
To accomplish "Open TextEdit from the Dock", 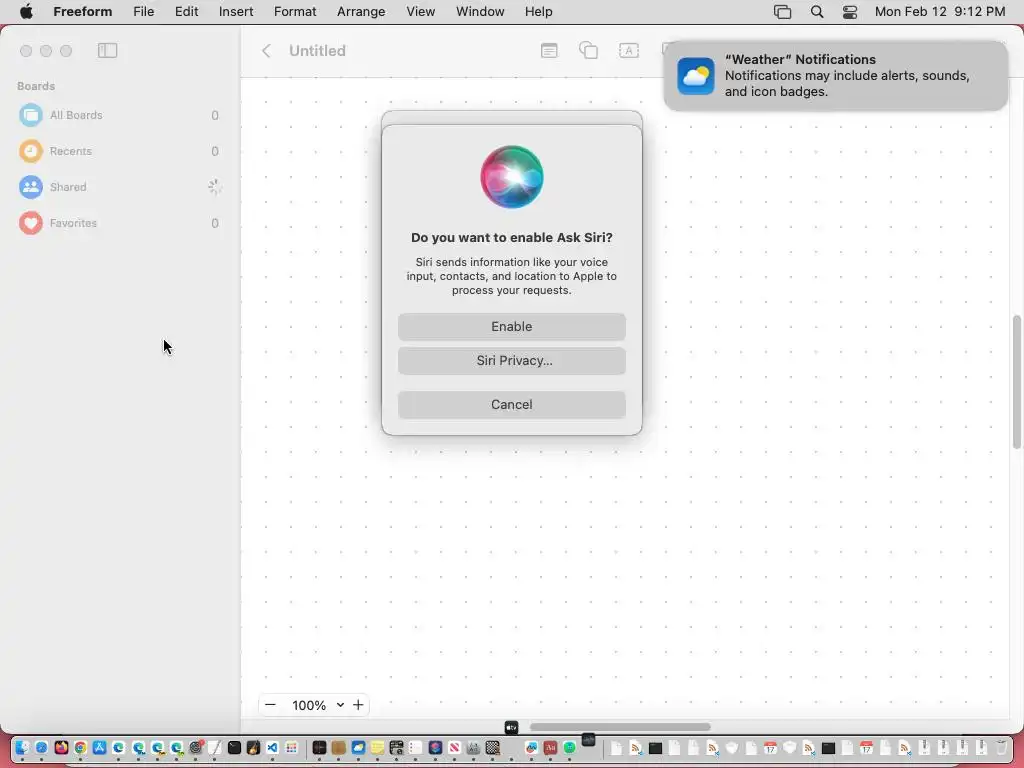I will (x=214, y=747).
